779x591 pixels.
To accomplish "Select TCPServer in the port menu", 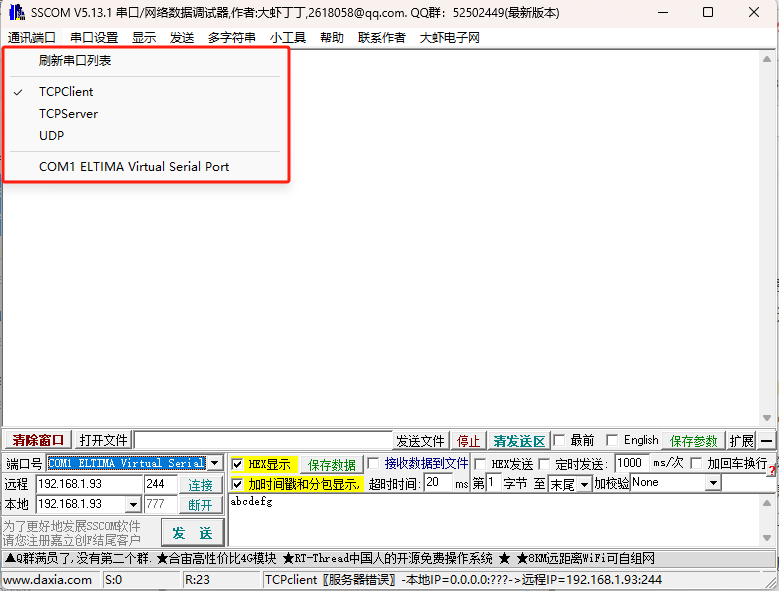I will click(69, 114).
